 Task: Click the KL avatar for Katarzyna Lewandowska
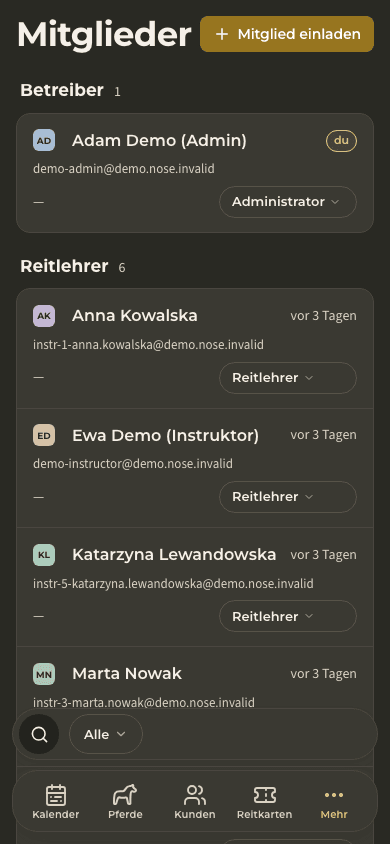click(44, 555)
